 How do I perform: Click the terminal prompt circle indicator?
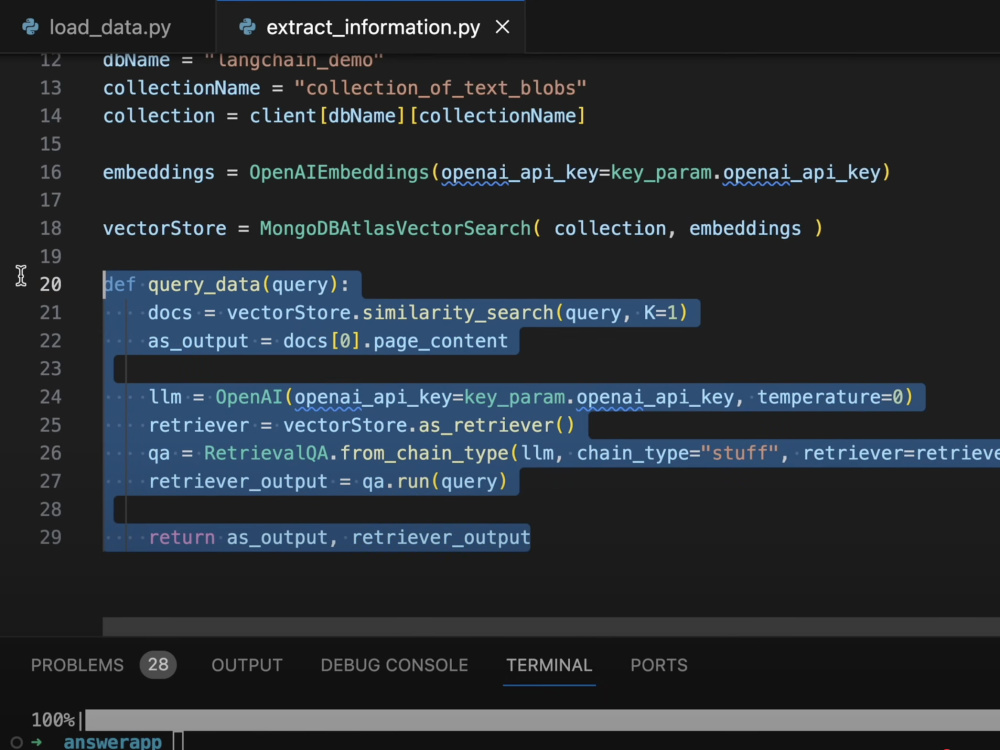pos(17,742)
